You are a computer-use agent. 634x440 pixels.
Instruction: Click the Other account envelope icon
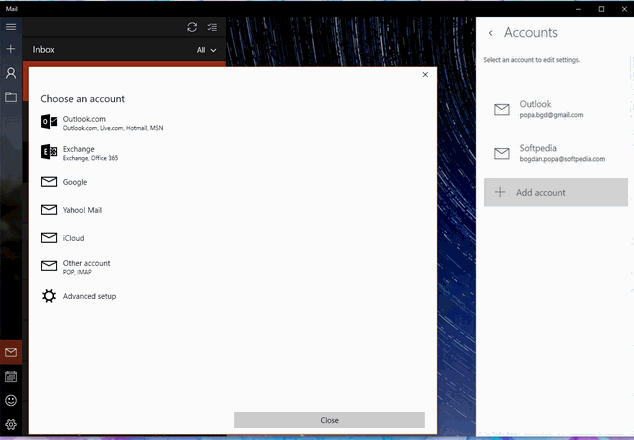pos(49,266)
